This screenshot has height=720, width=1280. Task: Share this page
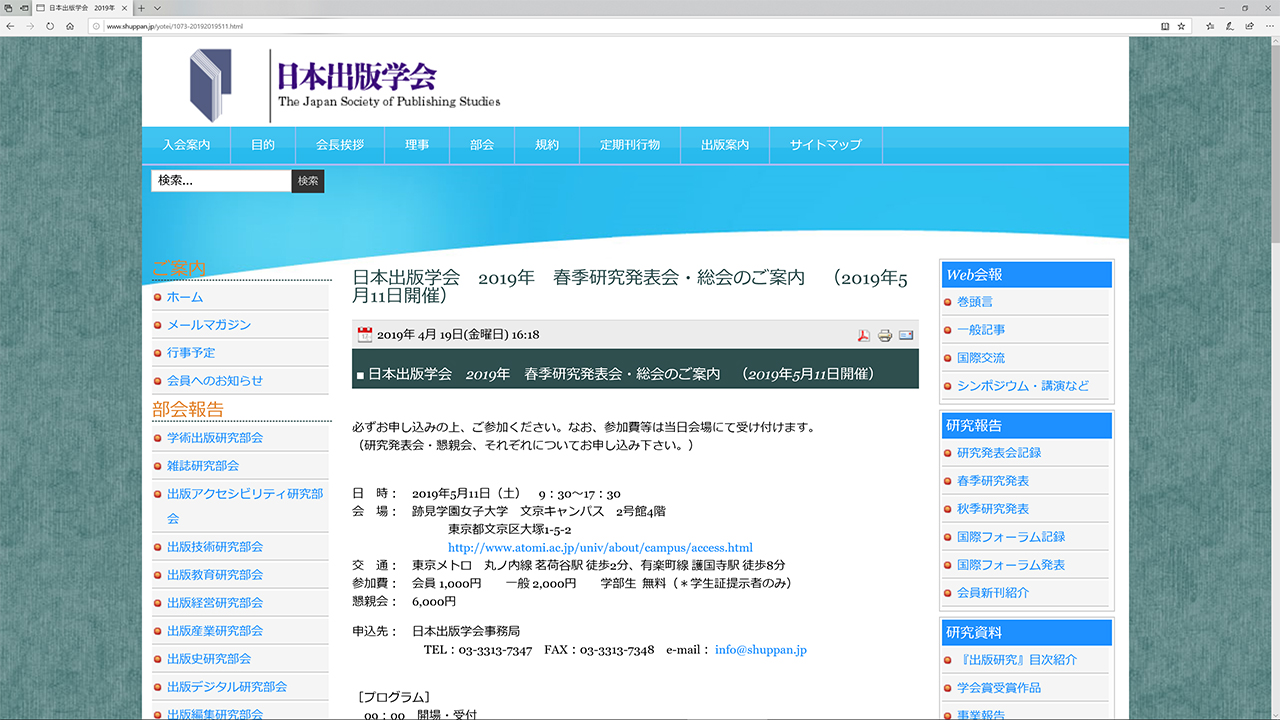[x=1248, y=26]
